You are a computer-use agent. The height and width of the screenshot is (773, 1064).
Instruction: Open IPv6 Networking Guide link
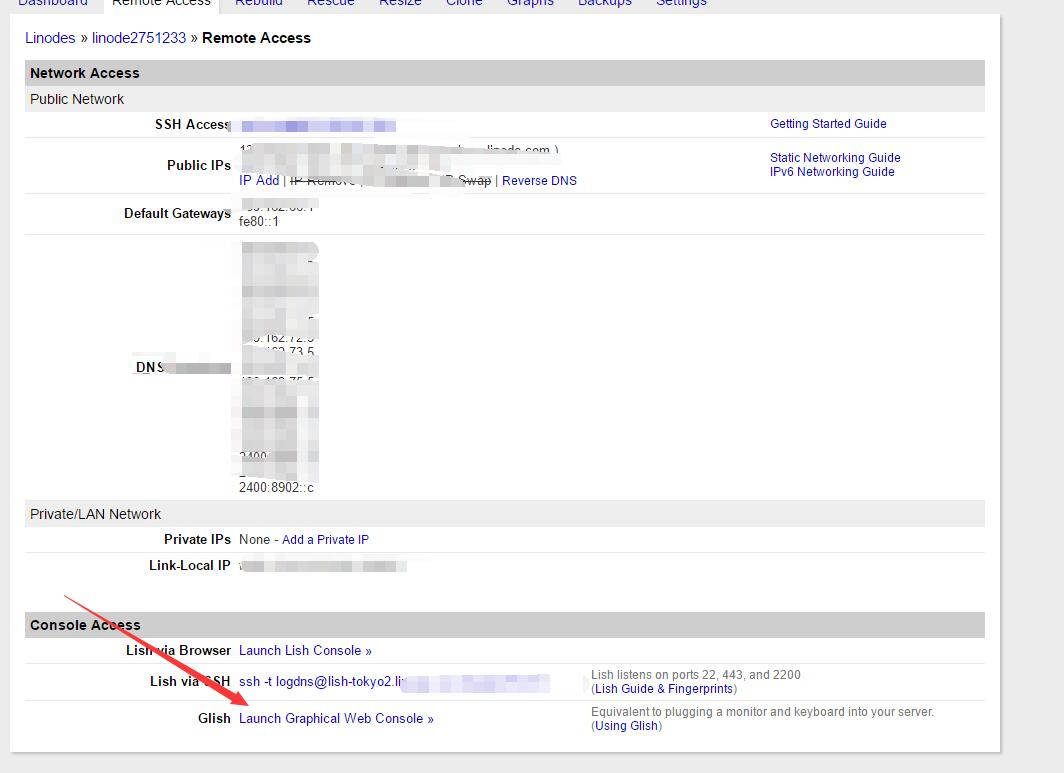(x=832, y=172)
